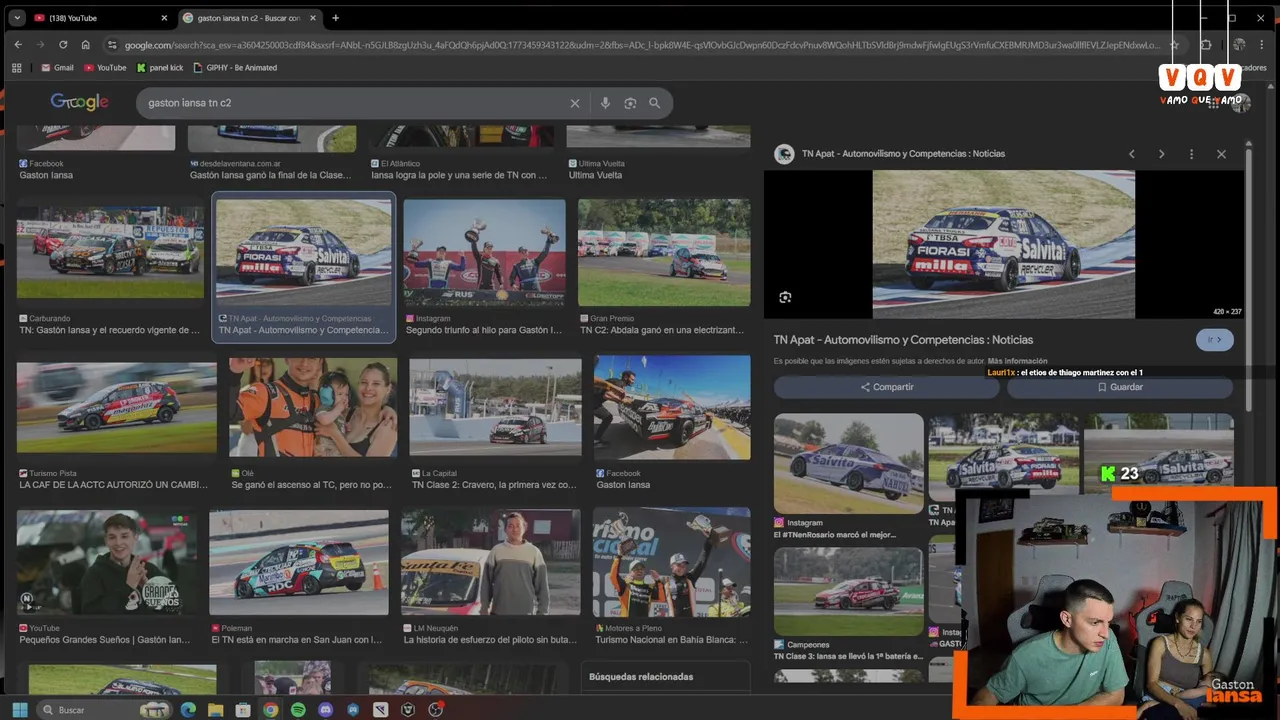
Task: Bookmark this page with star icon
Action: [1174, 45]
